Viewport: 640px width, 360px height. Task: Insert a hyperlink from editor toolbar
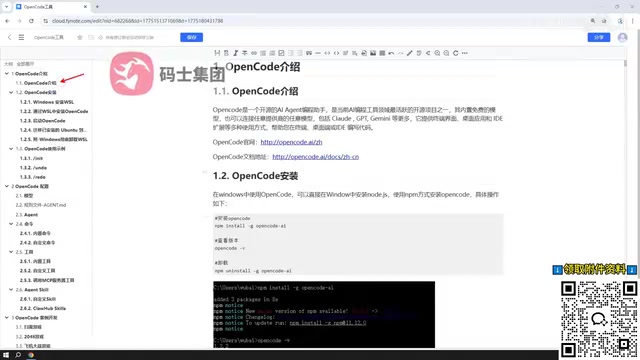[x=254, y=53]
